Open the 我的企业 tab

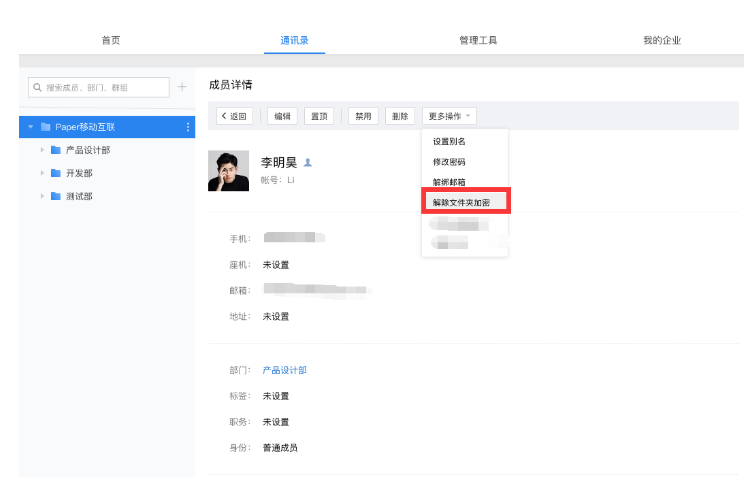(x=661, y=40)
